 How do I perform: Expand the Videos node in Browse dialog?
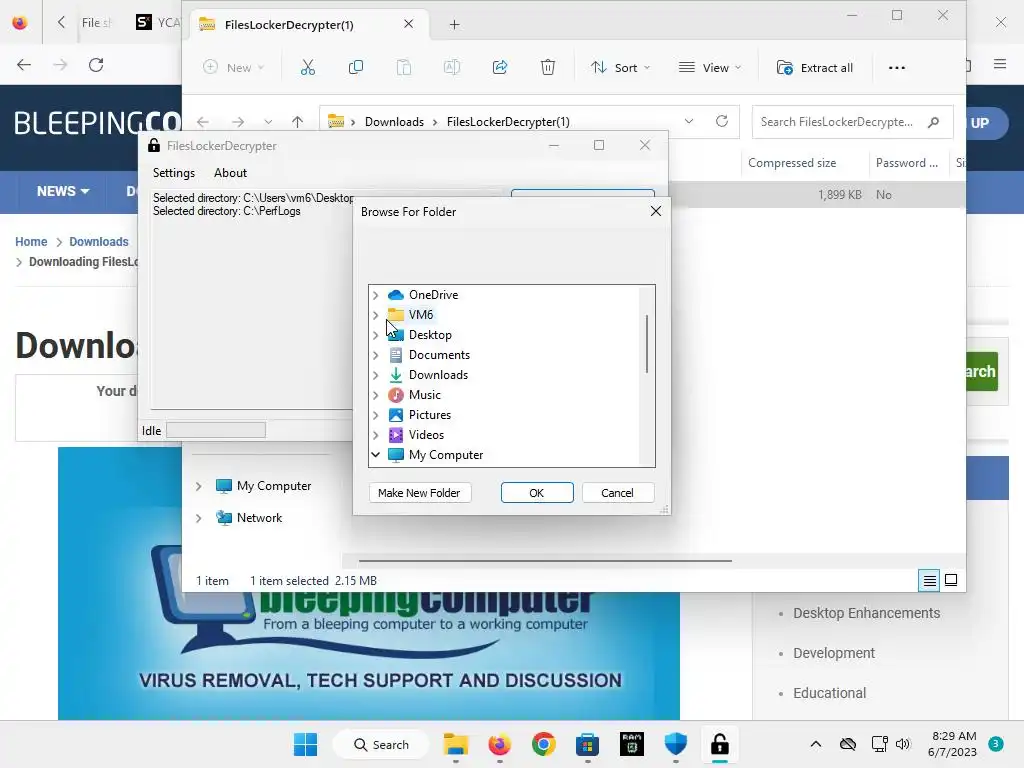(x=376, y=435)
